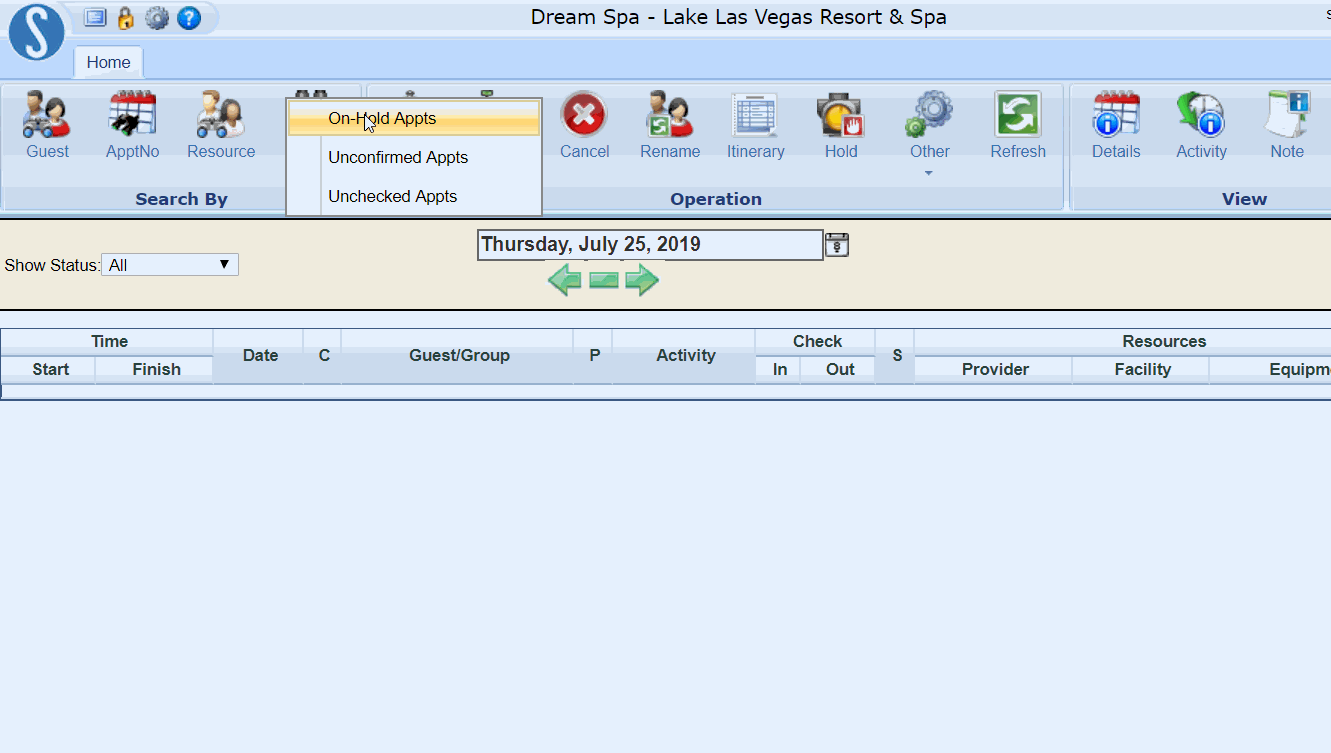The height and width of the screenshot is (753, 1331).
Task: Open the date picker calendar
Action: (x=837, y=244)
